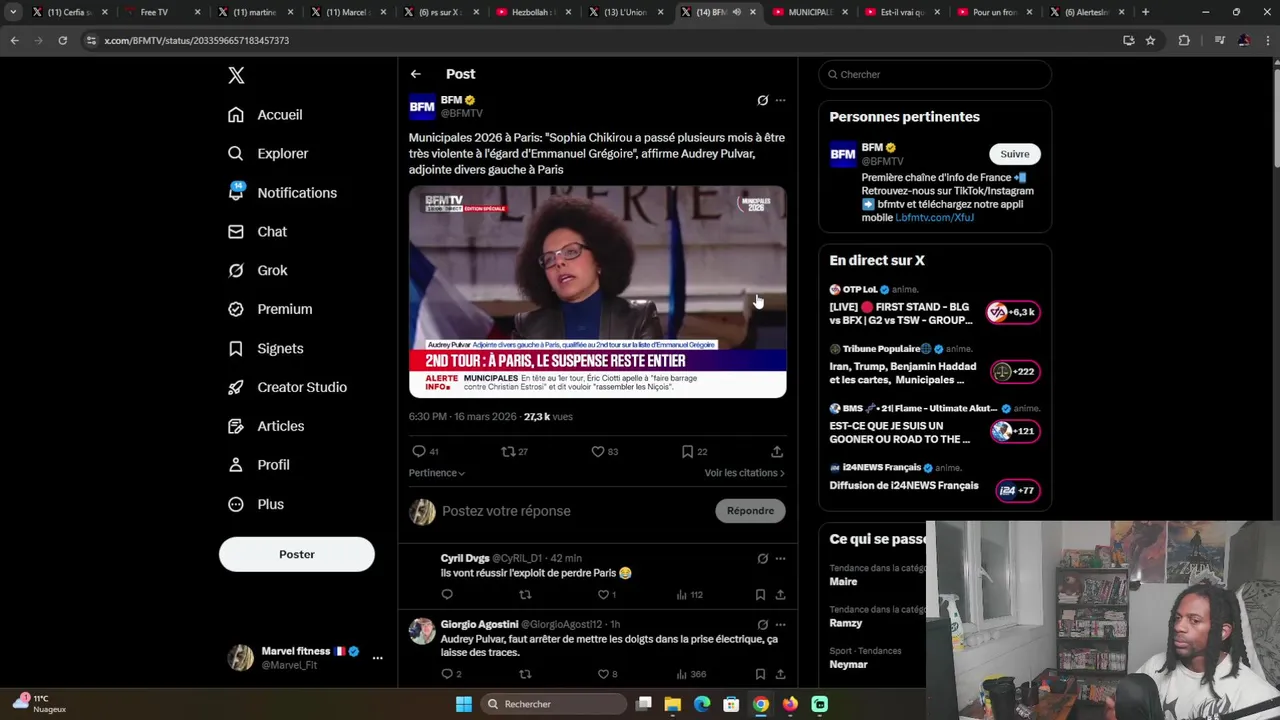This screenshot has height=720, width=1280.
Task: Click the BFM avatar in the post
Action: coord(422,107)
